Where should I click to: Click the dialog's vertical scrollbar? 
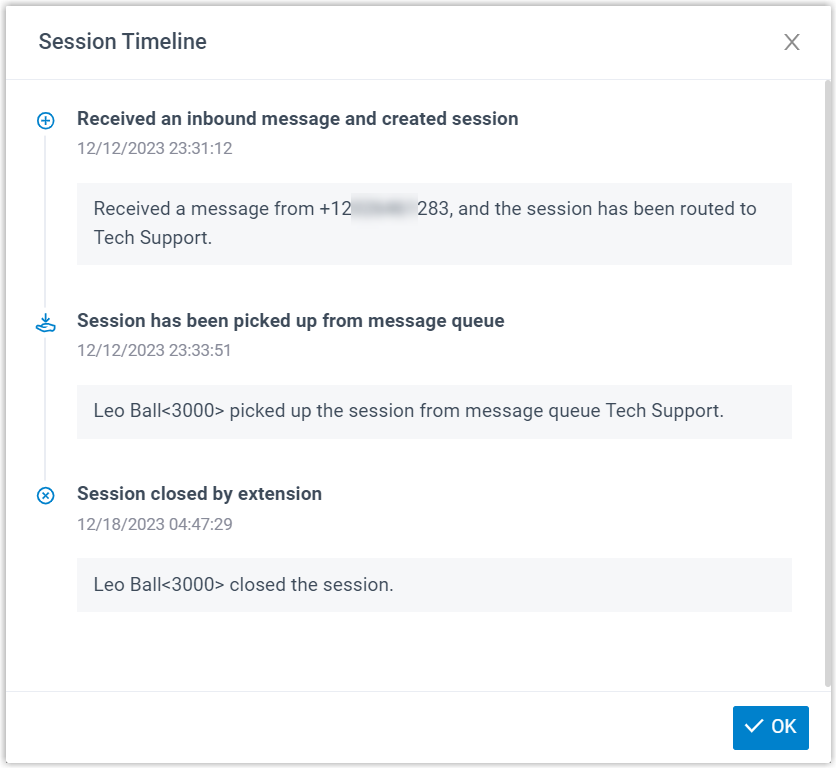point(828,380)
